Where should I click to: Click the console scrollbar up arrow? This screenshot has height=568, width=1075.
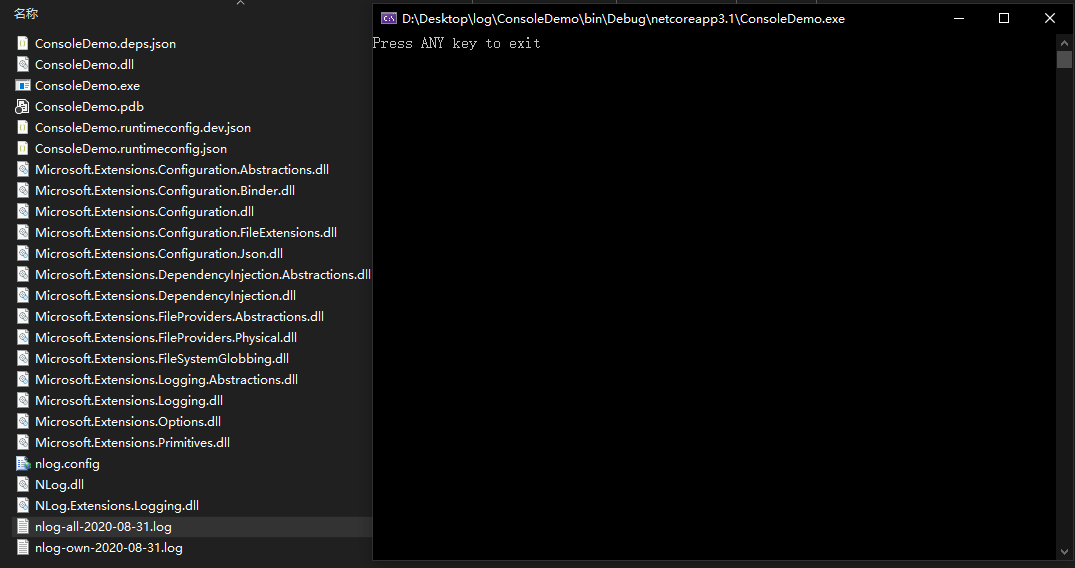1064,41
